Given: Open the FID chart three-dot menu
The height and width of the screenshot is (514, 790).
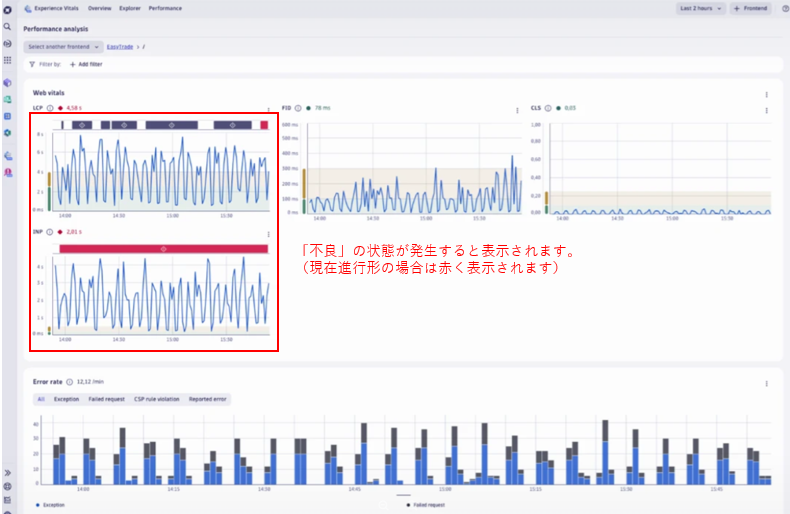Looking at the screenshot, I should click(x=517, y=109).
